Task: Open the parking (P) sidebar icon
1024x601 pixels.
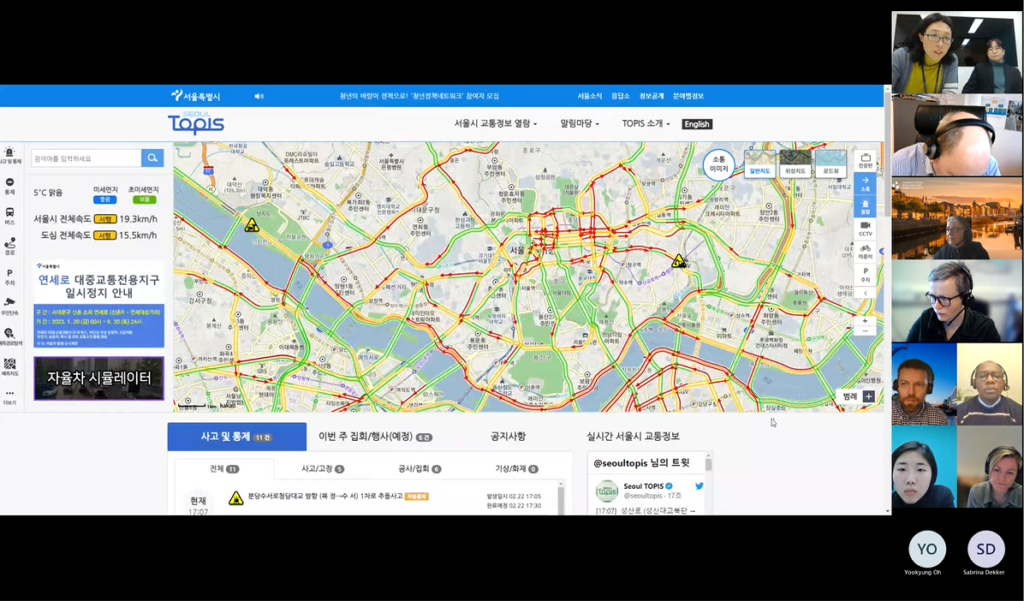Action: point(10,277)
